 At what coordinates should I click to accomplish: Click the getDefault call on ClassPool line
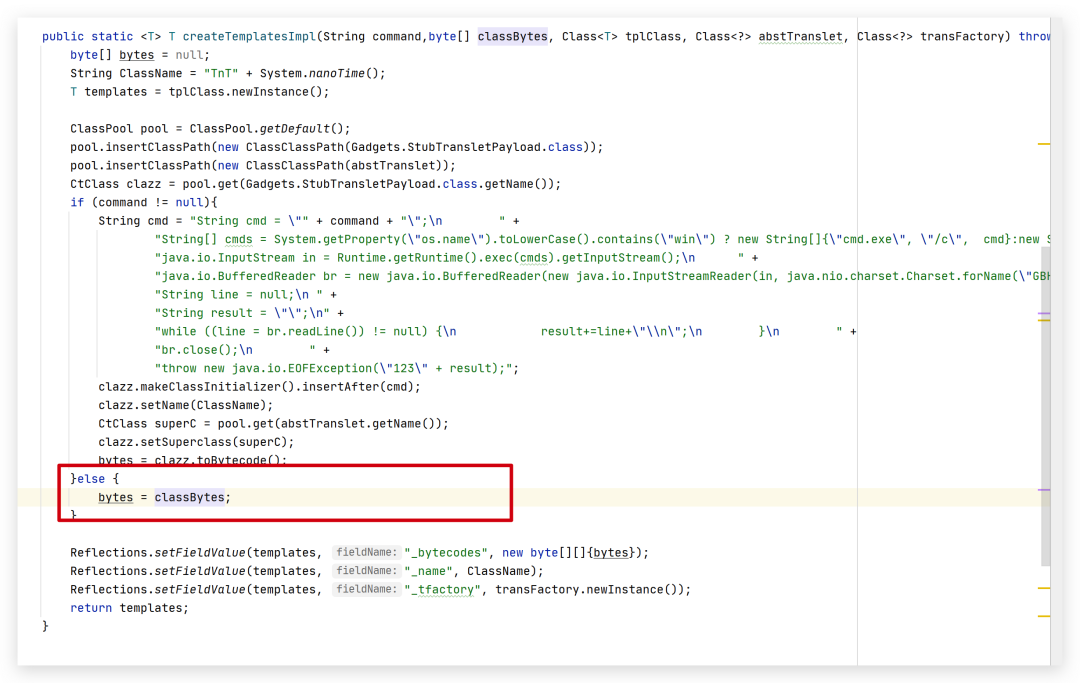295,129
